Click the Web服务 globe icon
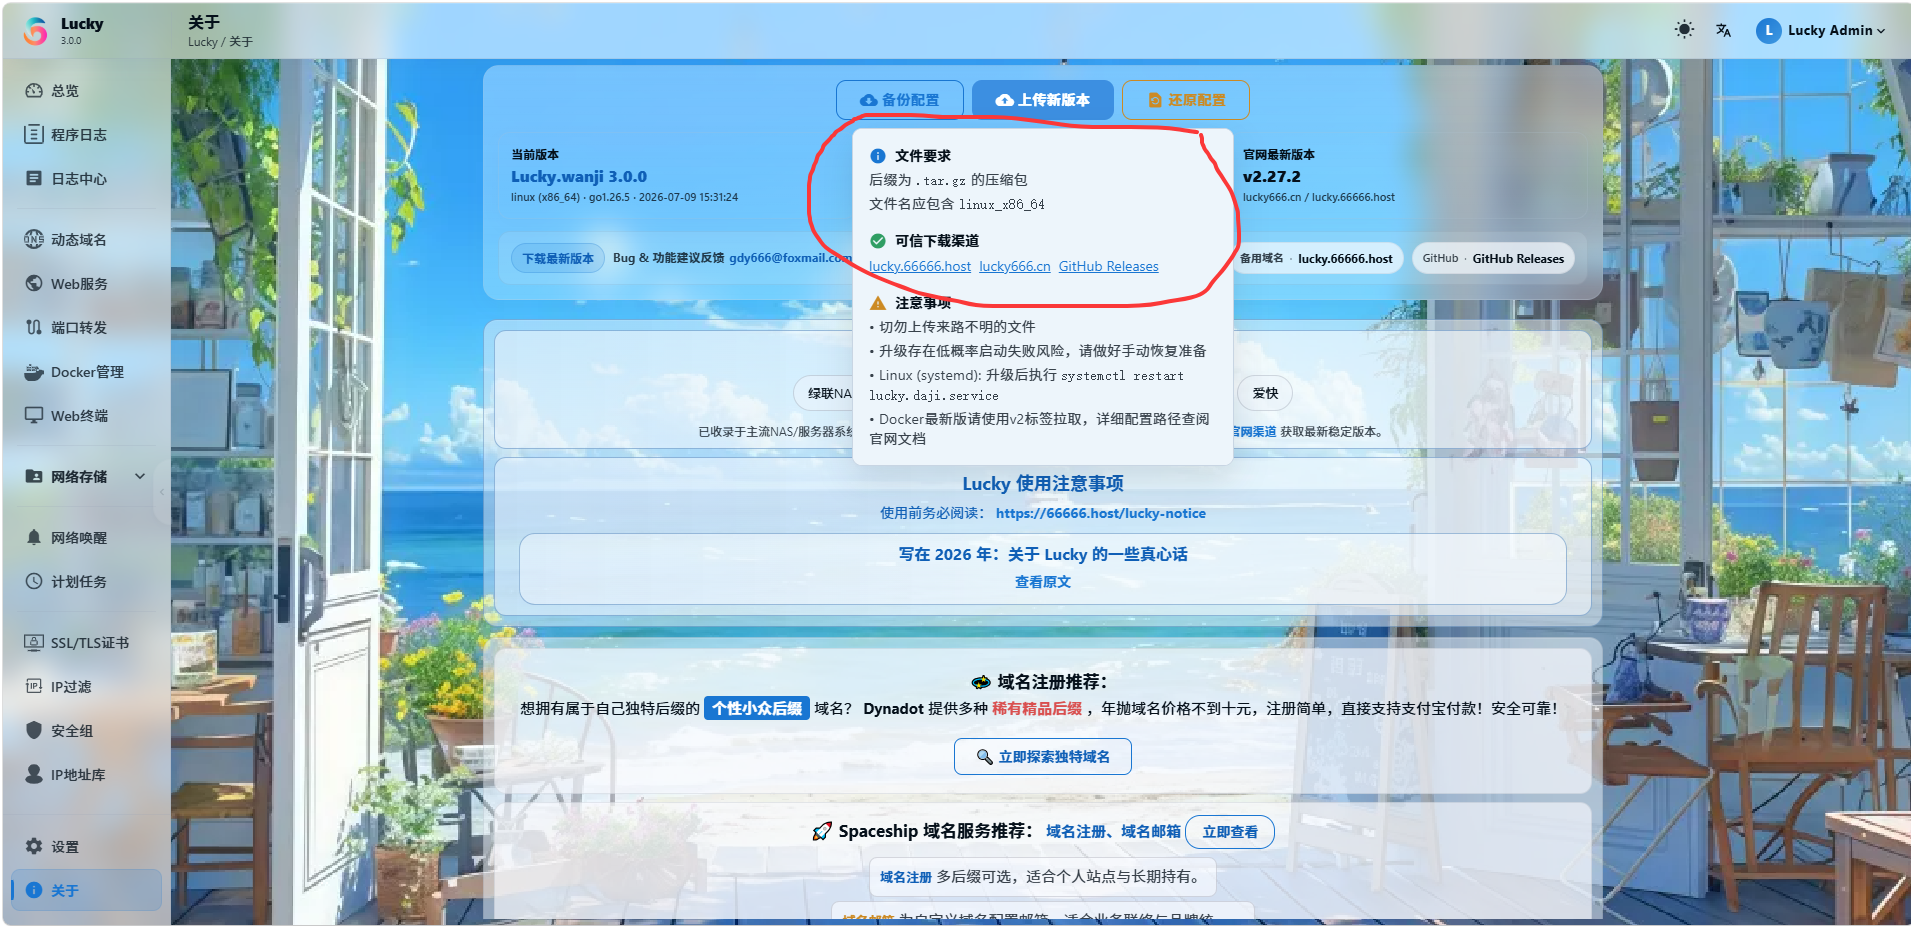Screen dimensions: 1911x926 [x=34, y=284]
